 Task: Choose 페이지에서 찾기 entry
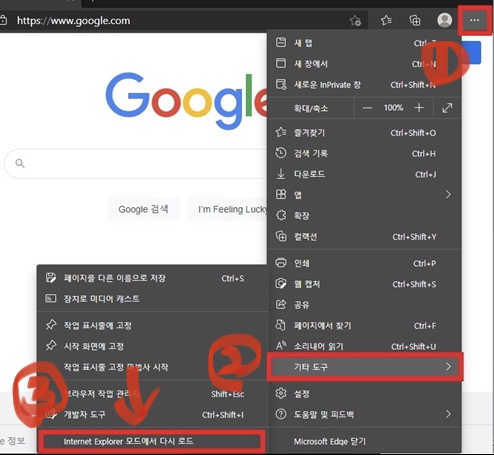click(364, 326)
